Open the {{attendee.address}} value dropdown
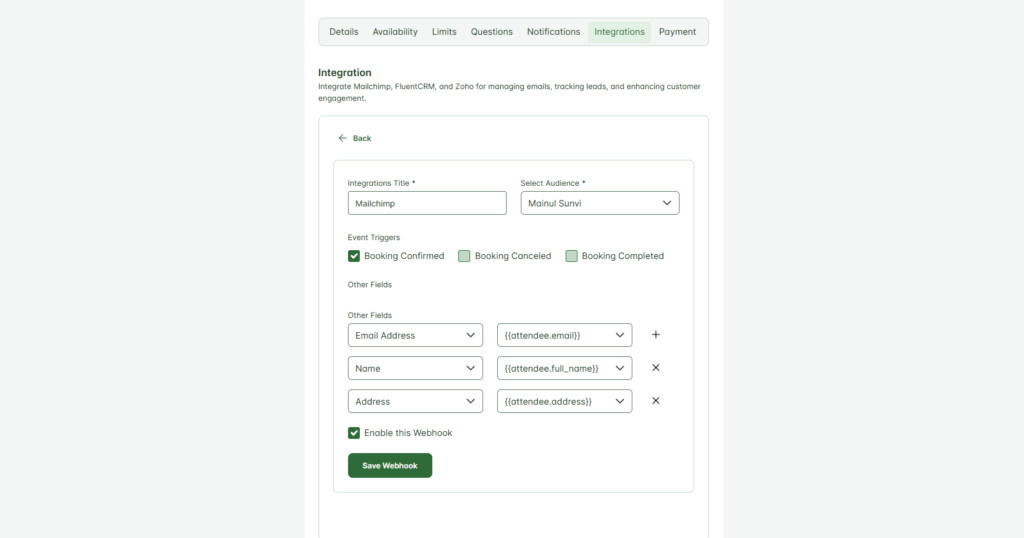 (564, 401)
